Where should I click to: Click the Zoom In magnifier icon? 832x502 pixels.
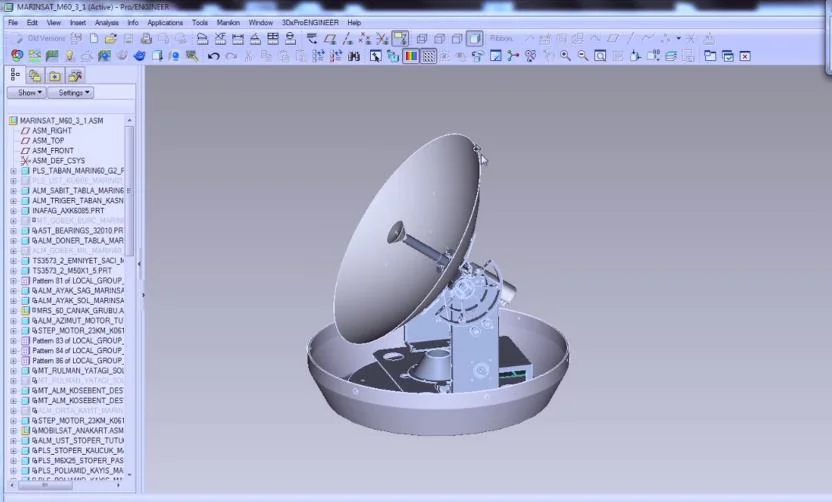(565, 56)
